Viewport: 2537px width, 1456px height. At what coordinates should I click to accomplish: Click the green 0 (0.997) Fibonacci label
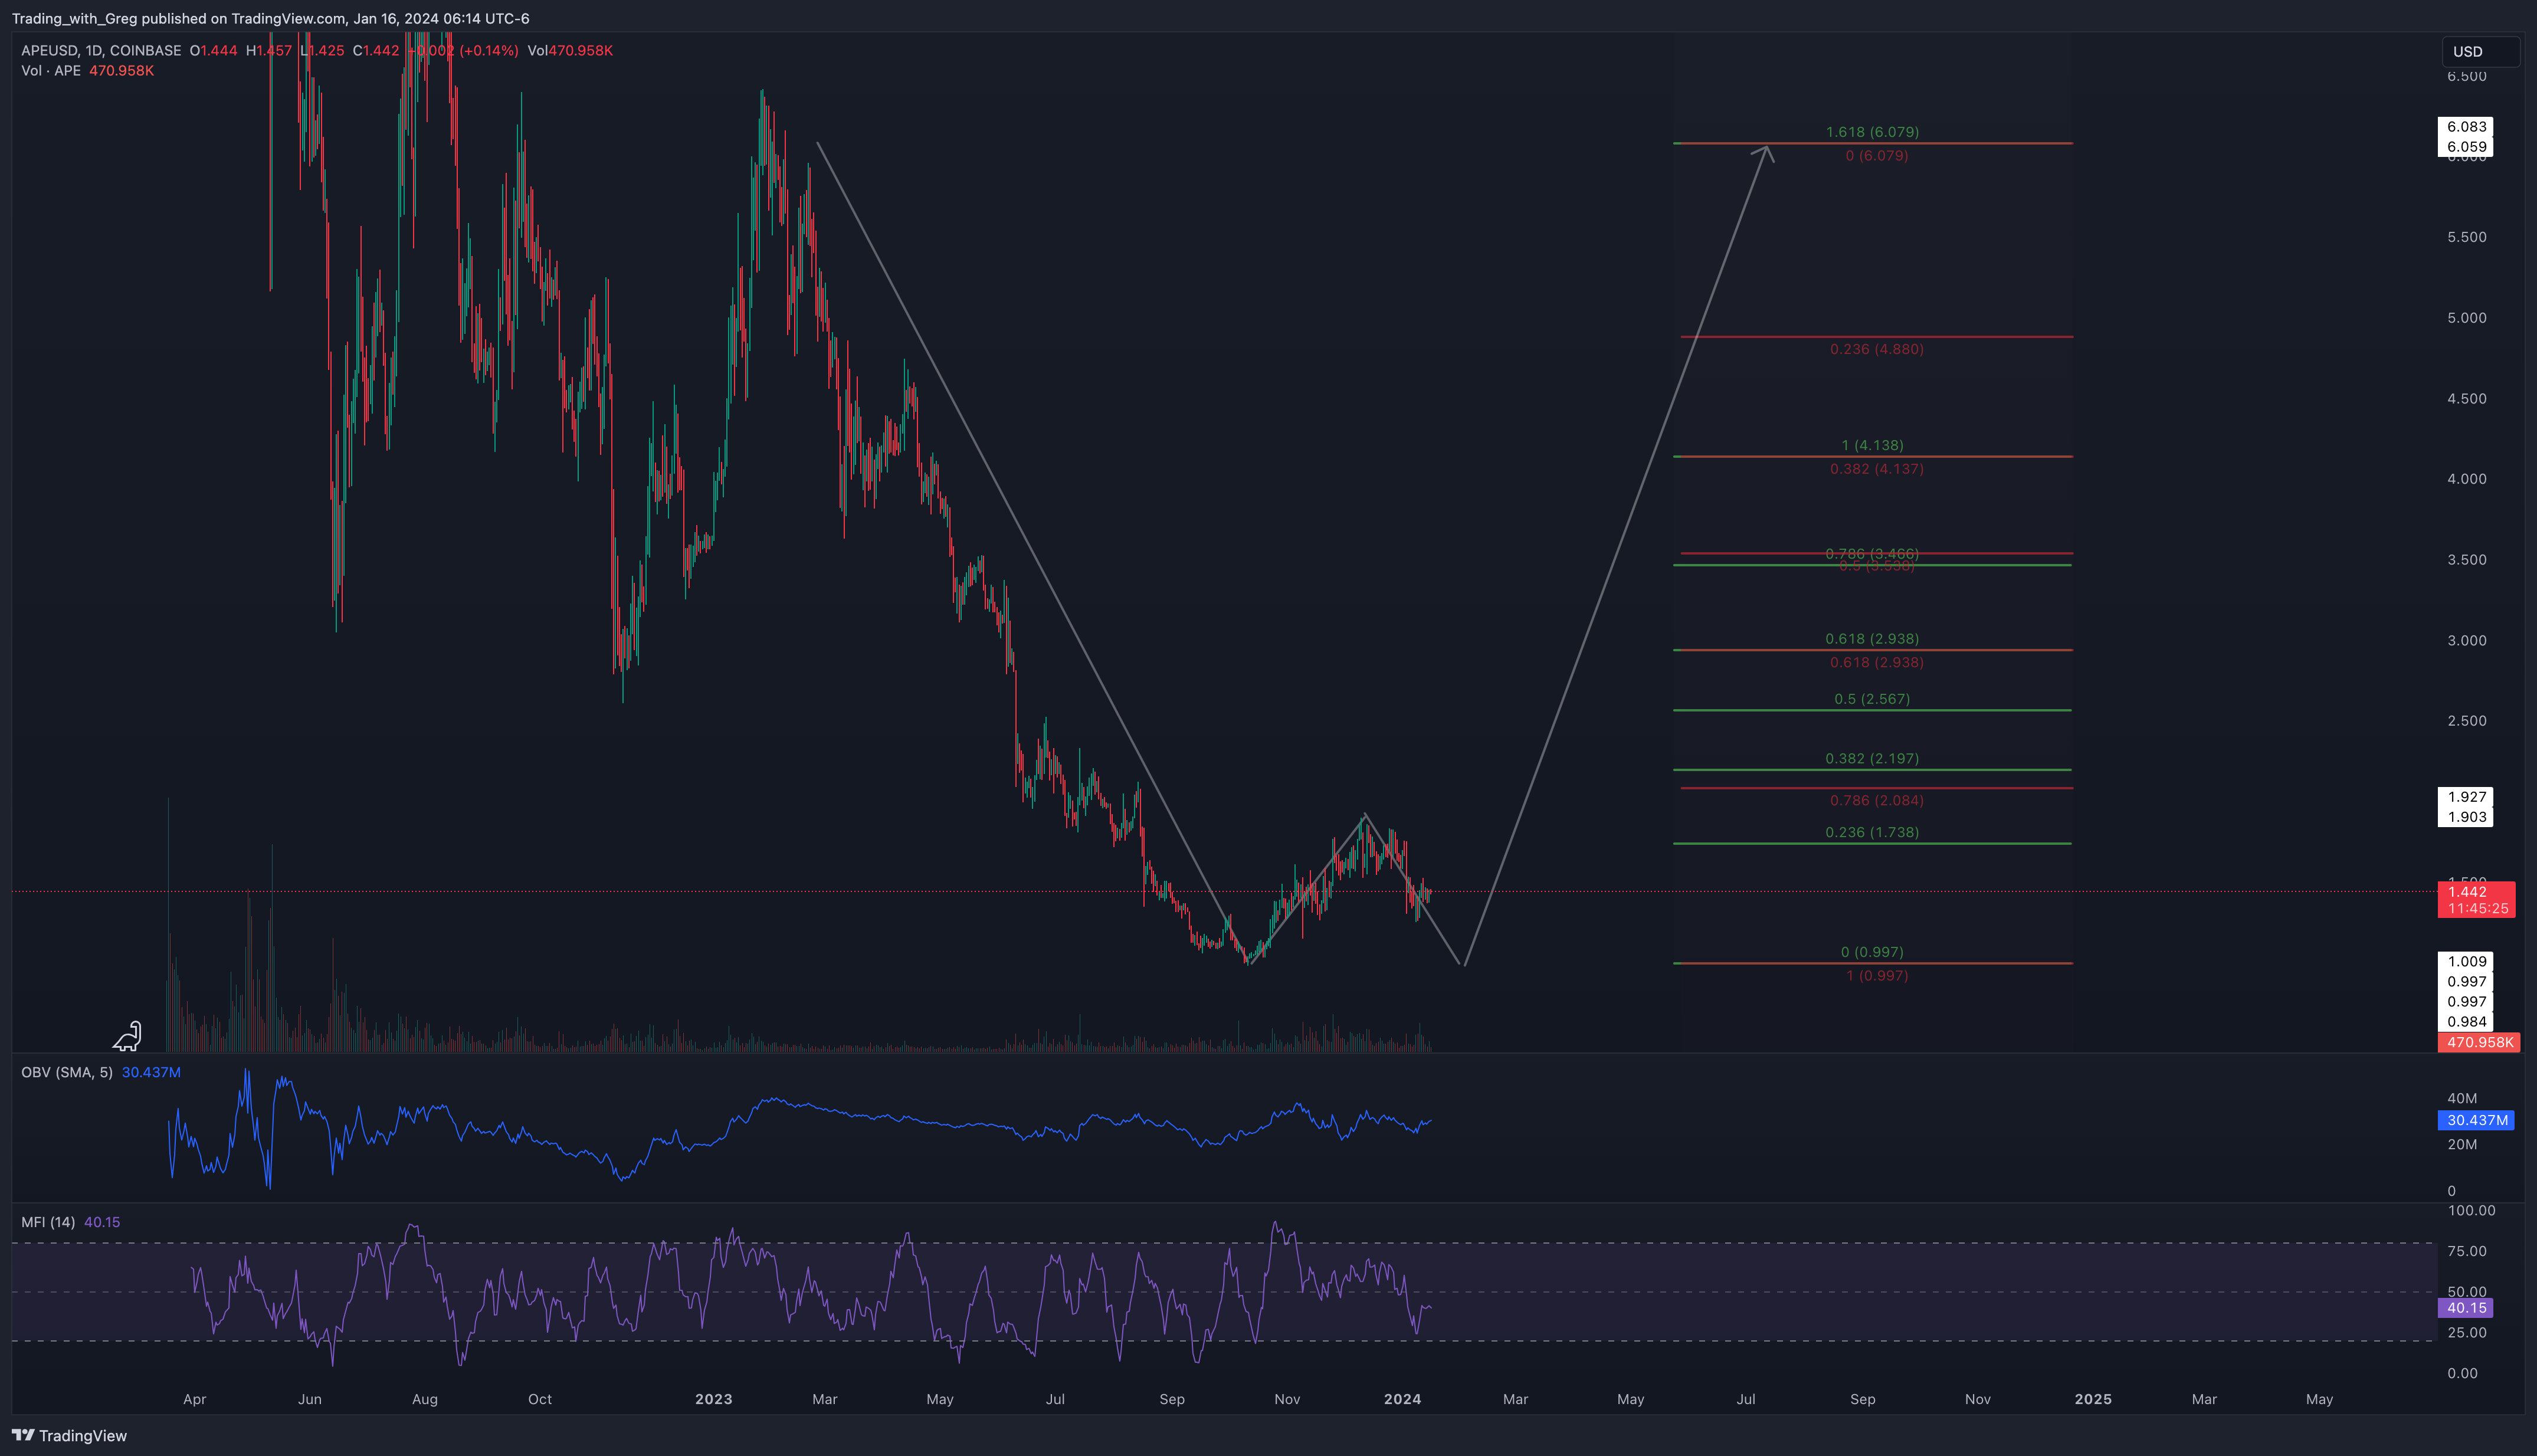tap(1872, 952)
